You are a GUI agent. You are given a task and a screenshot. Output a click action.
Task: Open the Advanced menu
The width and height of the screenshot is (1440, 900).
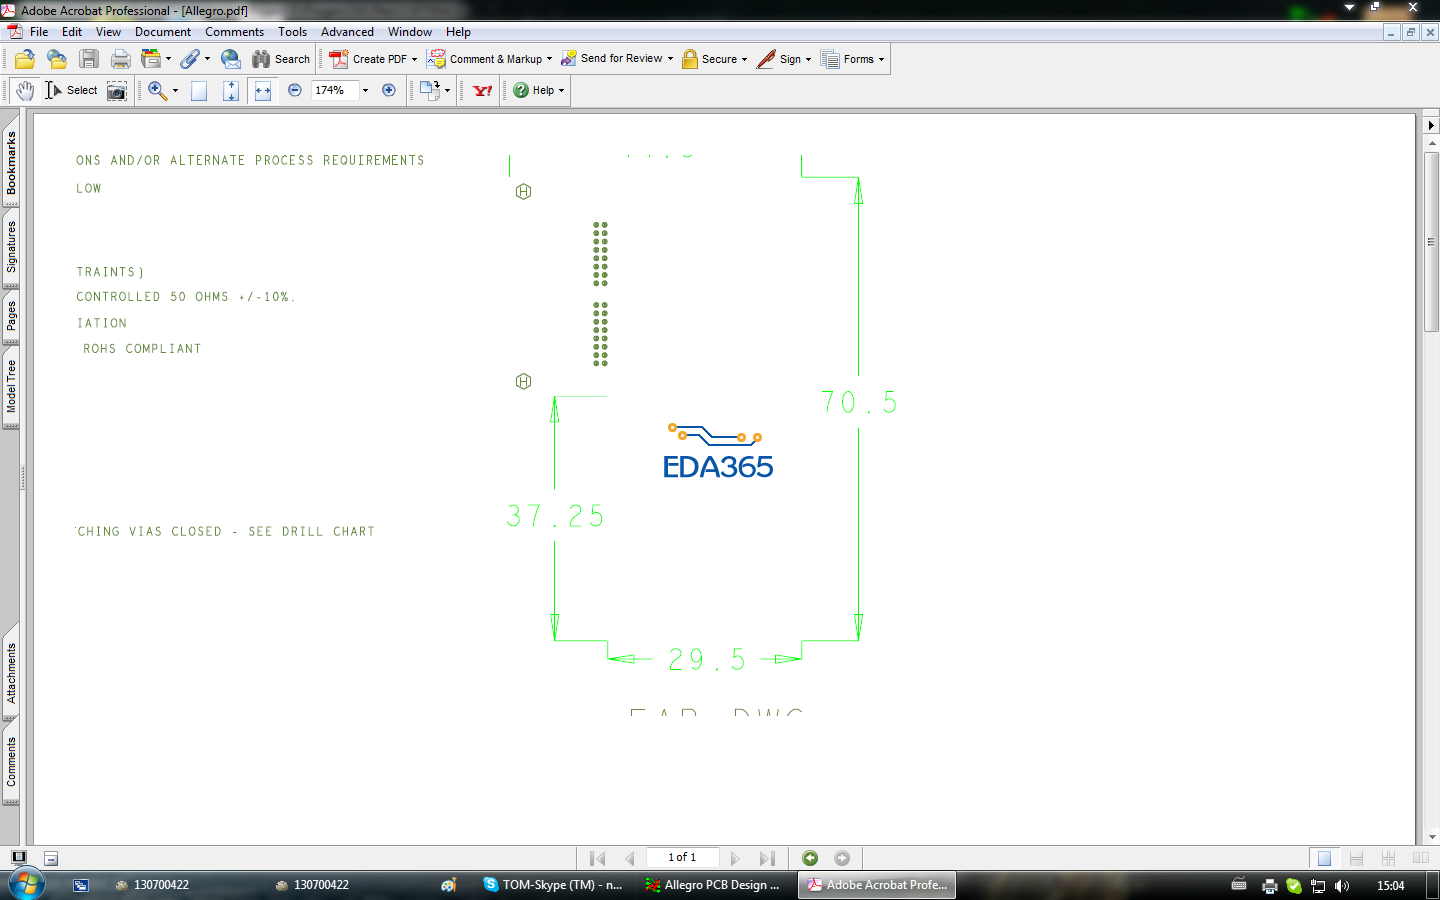pos(347,32)
